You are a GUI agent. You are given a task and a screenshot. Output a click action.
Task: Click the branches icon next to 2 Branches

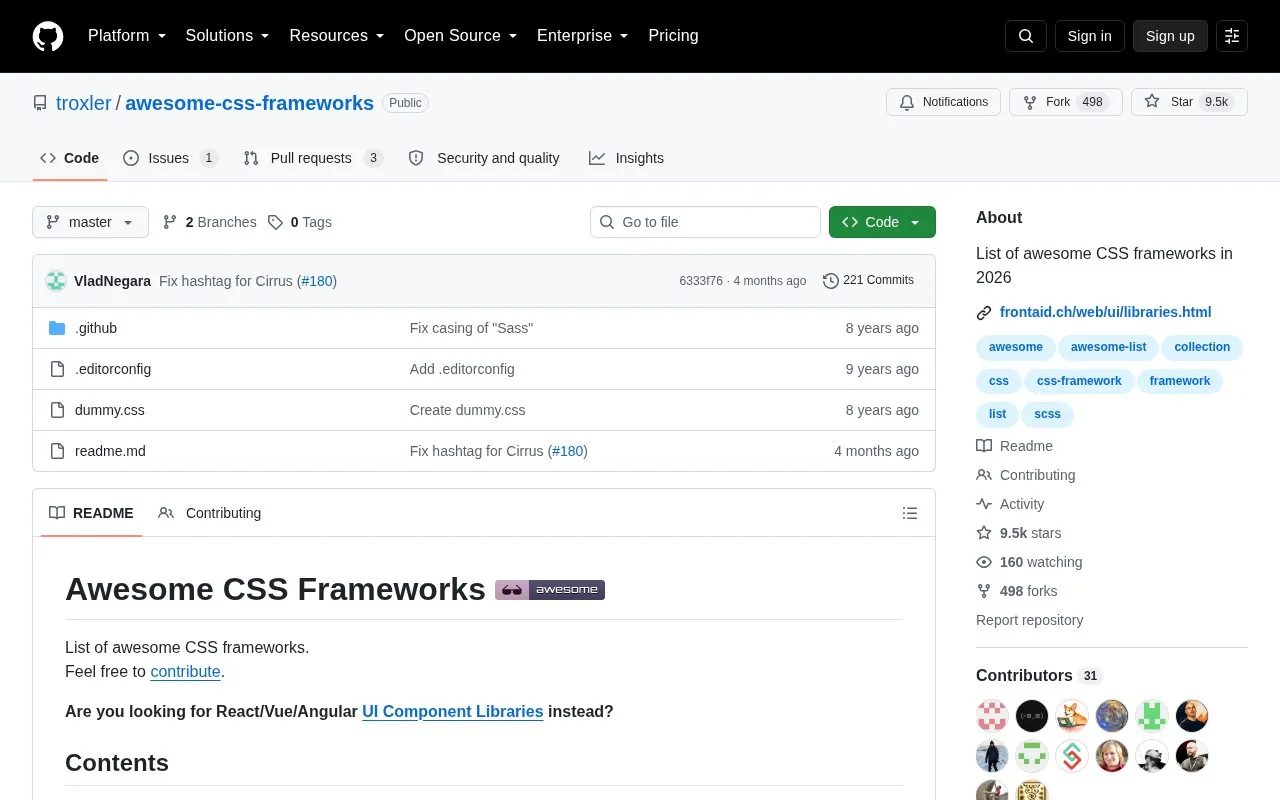[170, 222]
